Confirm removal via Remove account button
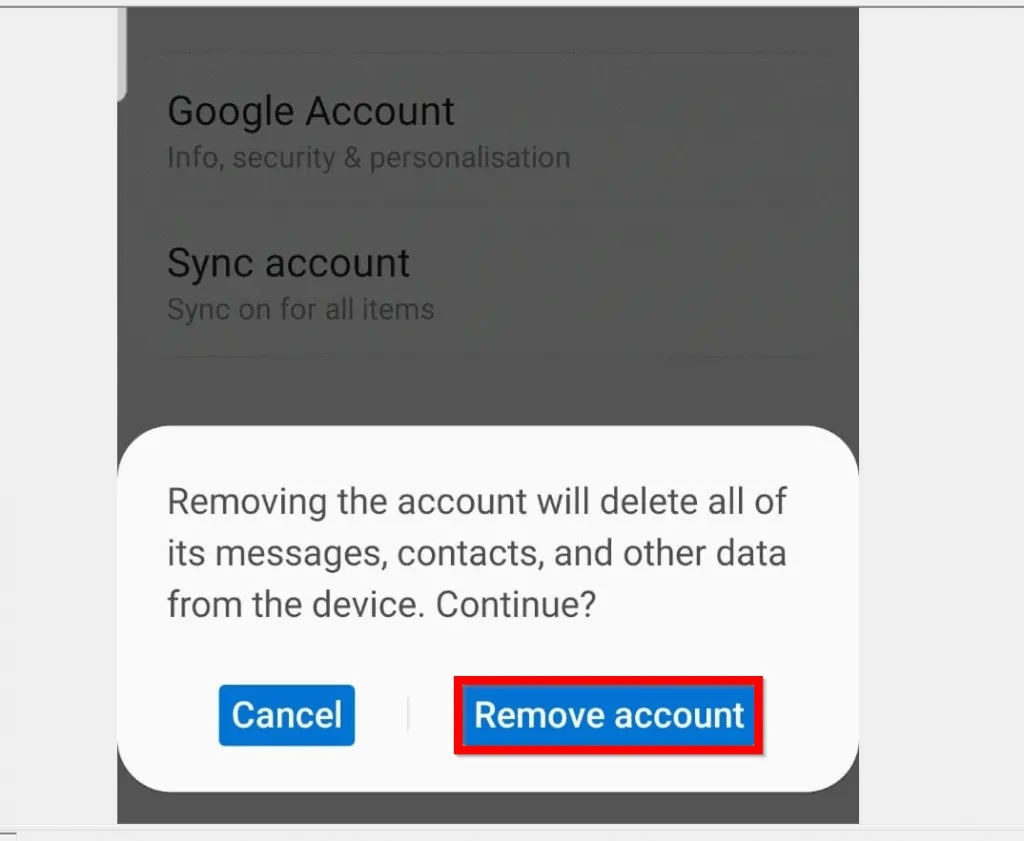 coord(608,714)
